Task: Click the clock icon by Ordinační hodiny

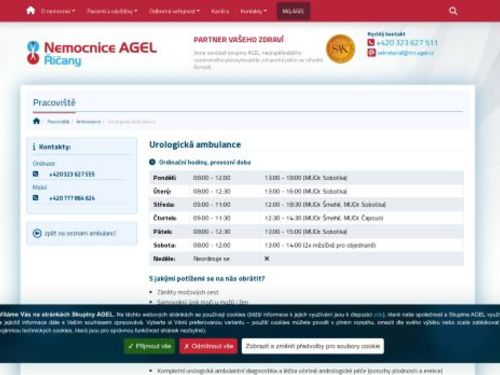Action: pos(152,162)
